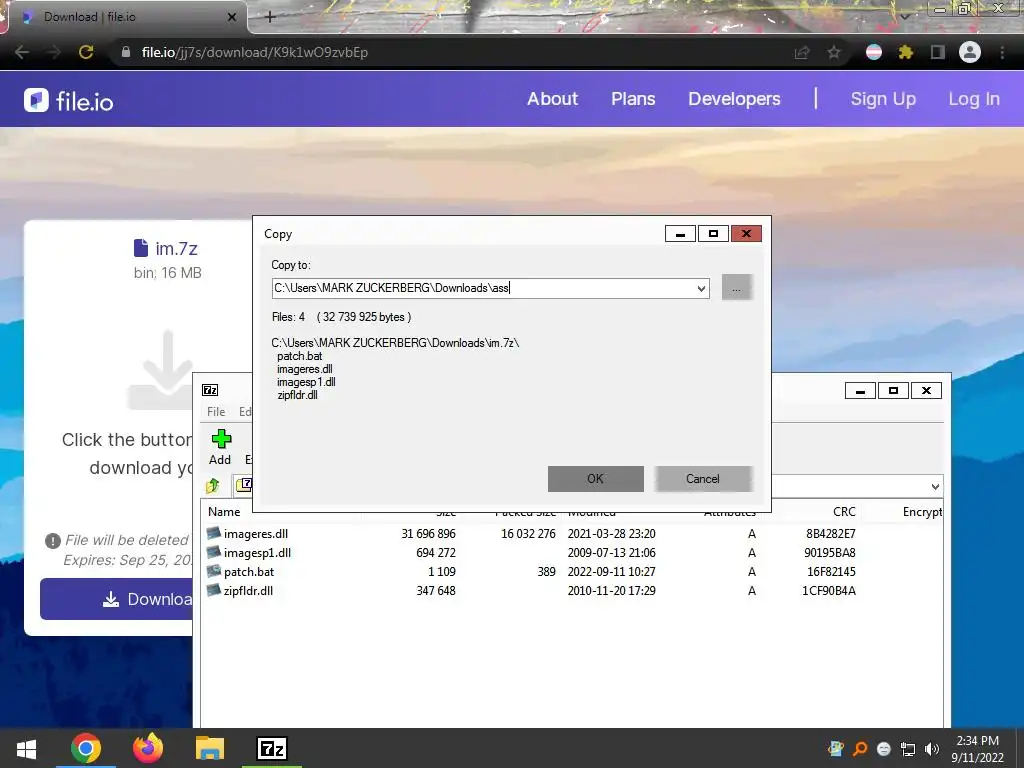Click Sign Up on file.io
This screenshot has width=1024, height=768.
883,99
